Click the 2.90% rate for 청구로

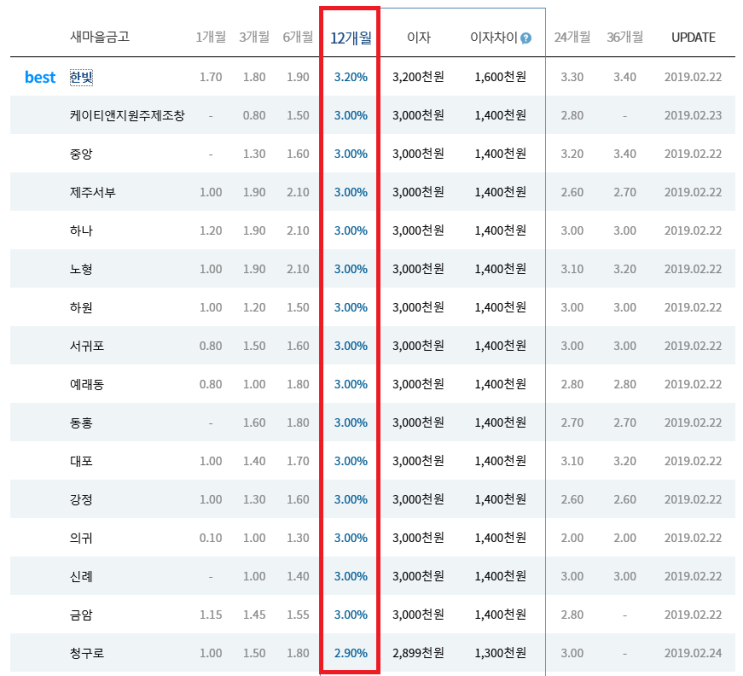[351, 653]
